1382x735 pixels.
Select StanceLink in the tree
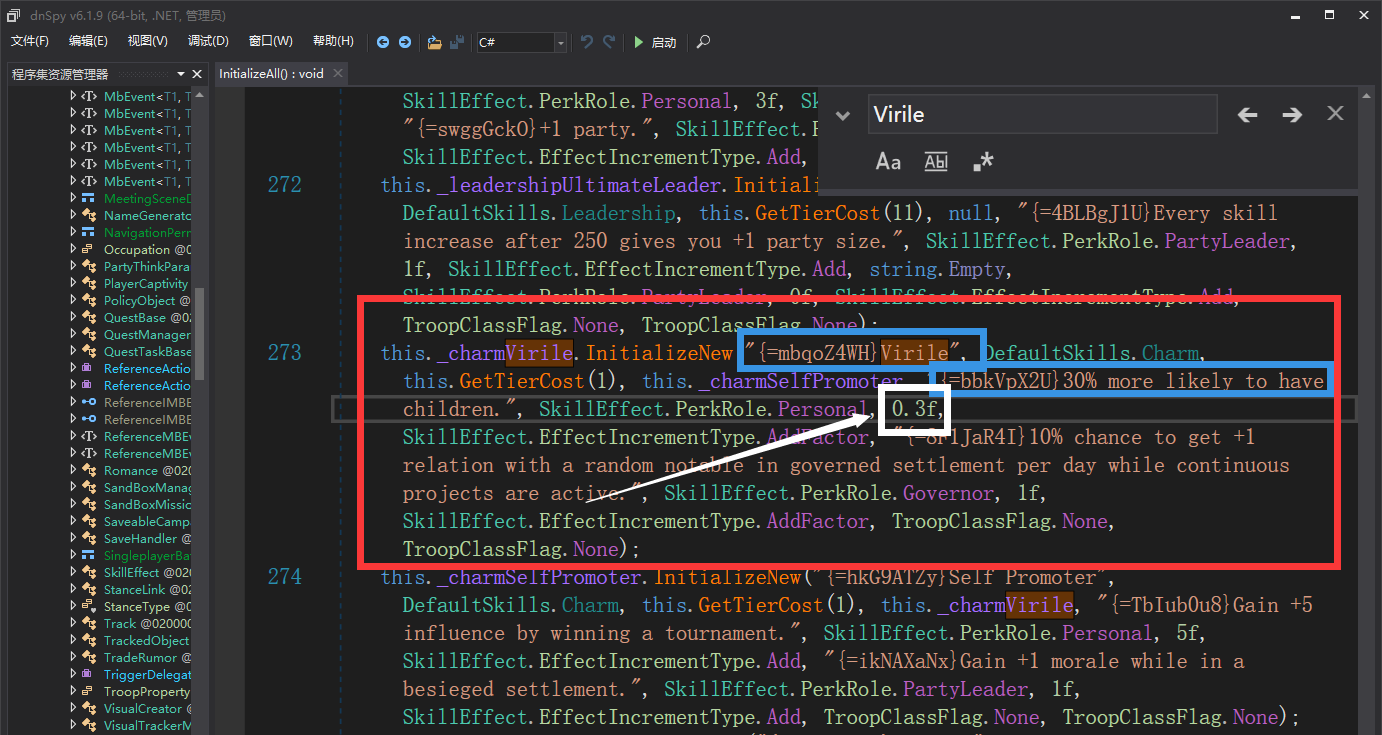147,589
